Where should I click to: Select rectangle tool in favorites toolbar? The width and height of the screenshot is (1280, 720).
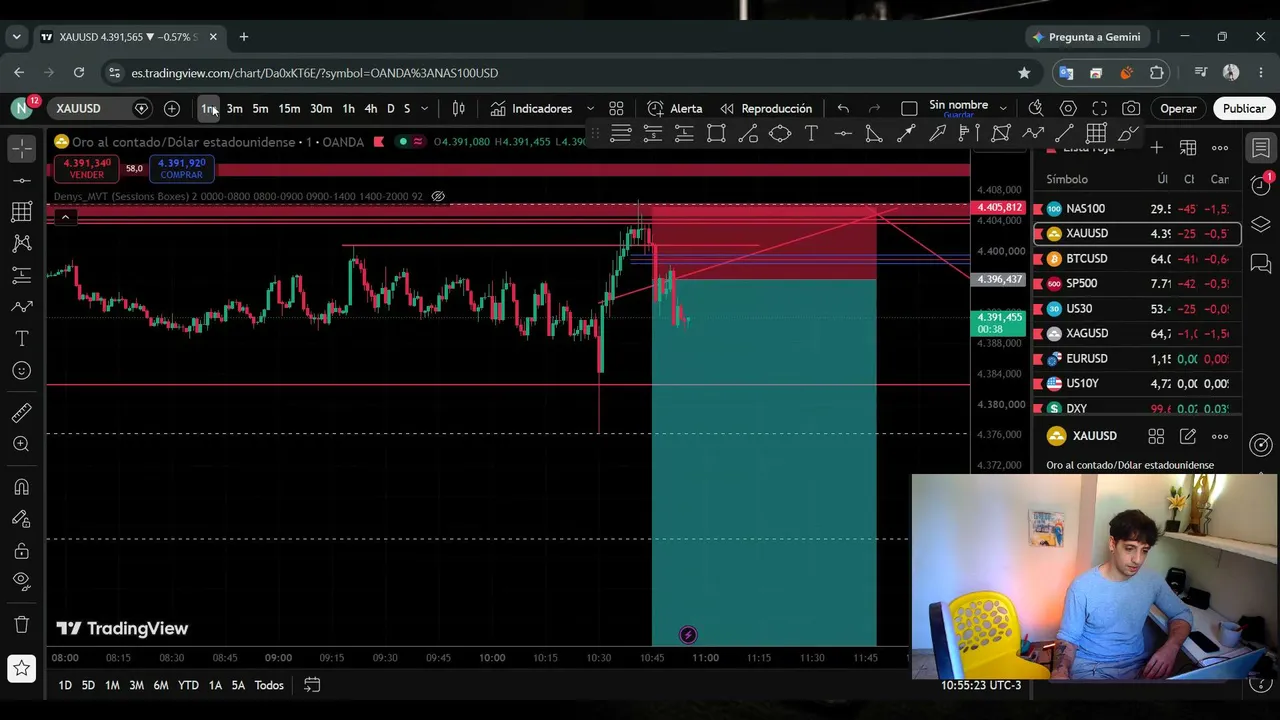[x=716, y=133]
